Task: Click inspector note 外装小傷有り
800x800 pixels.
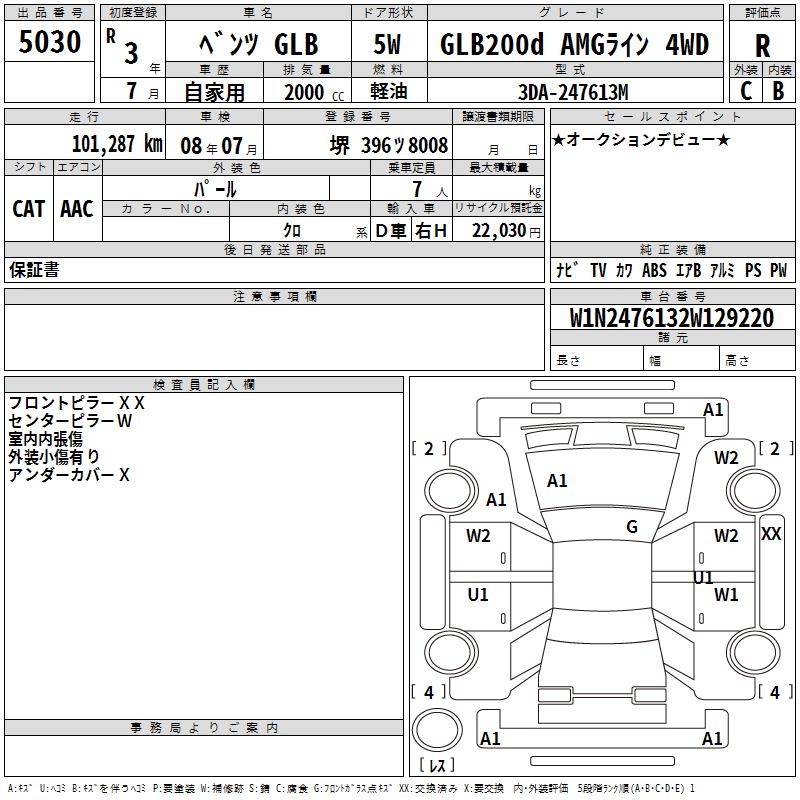Action: [54, 457]
